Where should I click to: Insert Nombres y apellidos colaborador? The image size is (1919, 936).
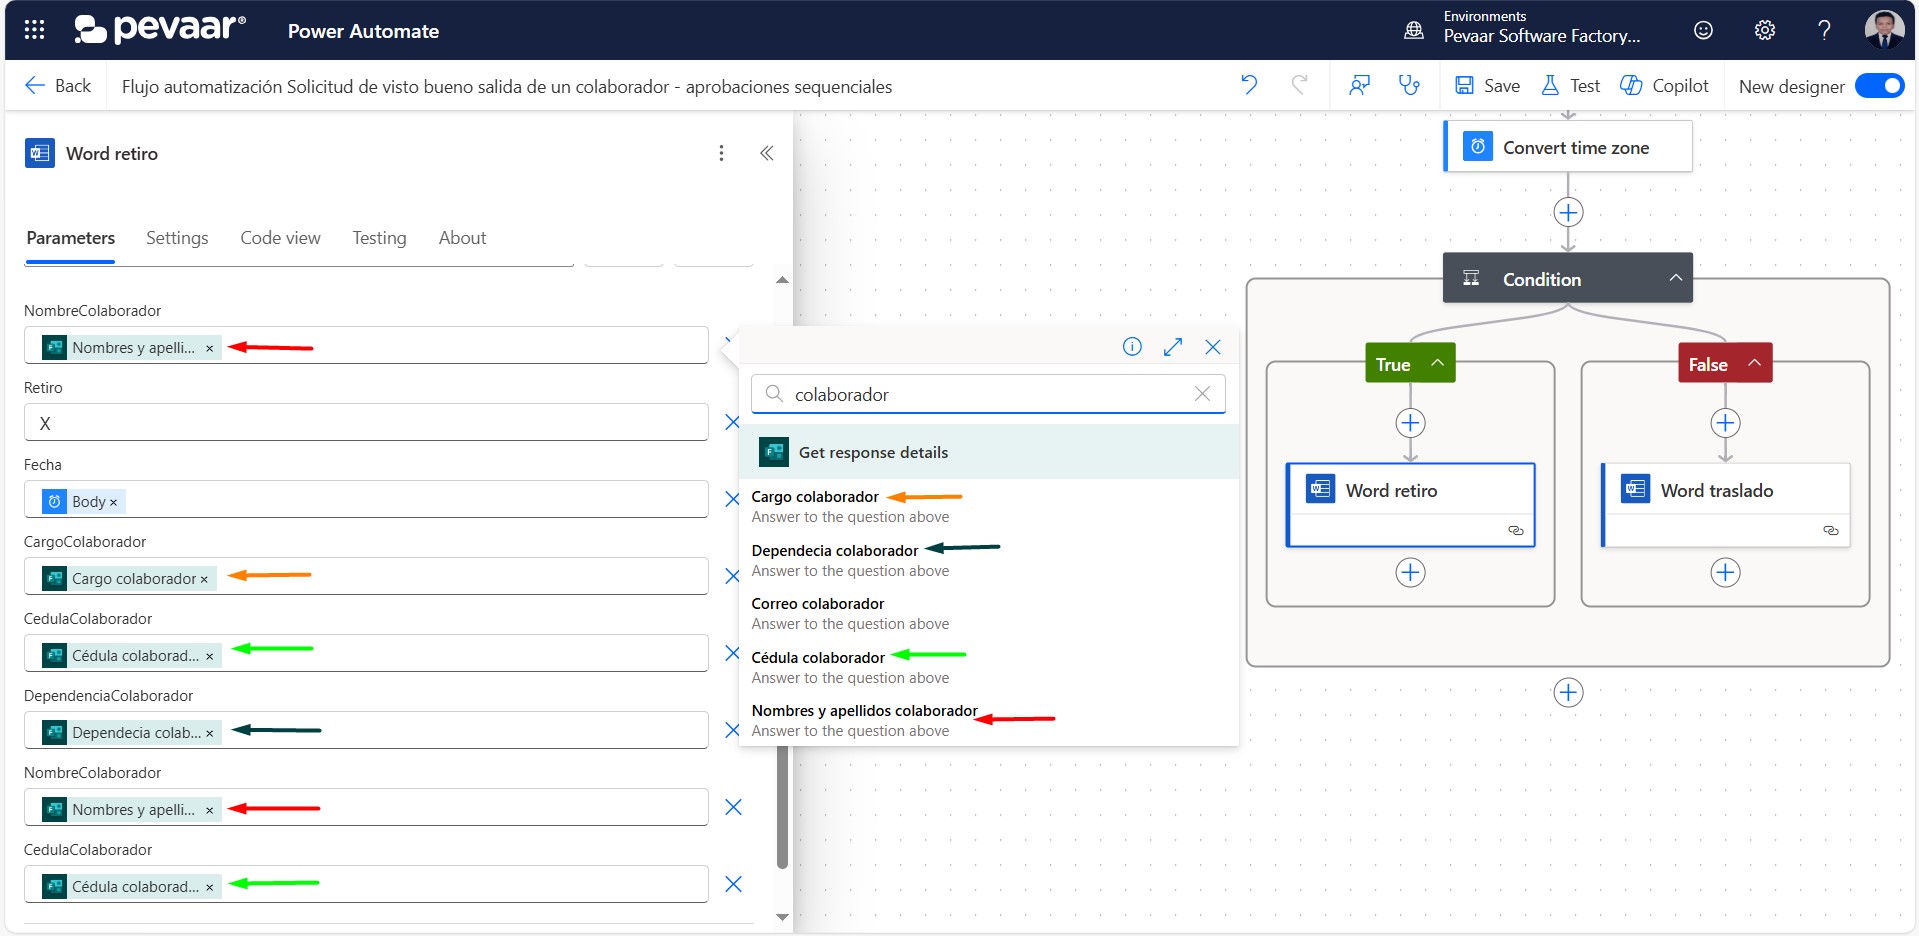(x=989, y=720)
